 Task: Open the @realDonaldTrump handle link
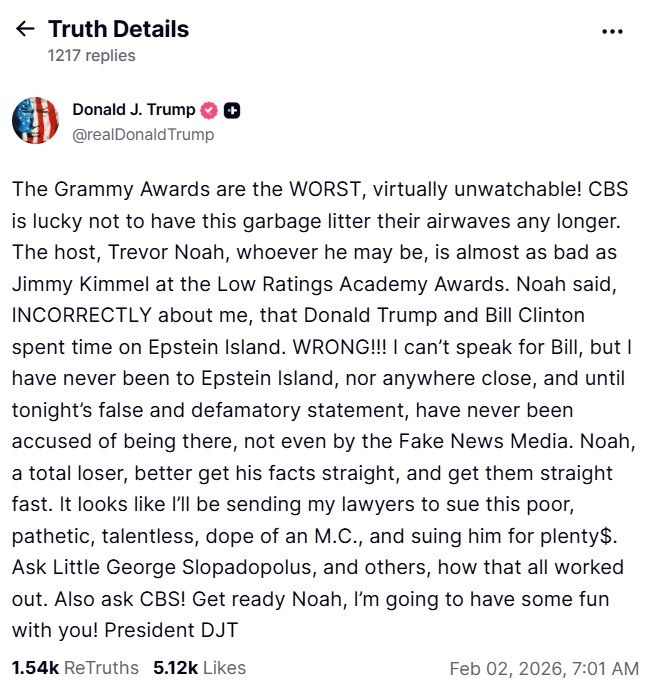pyautogui.click(x=143, y=134)
